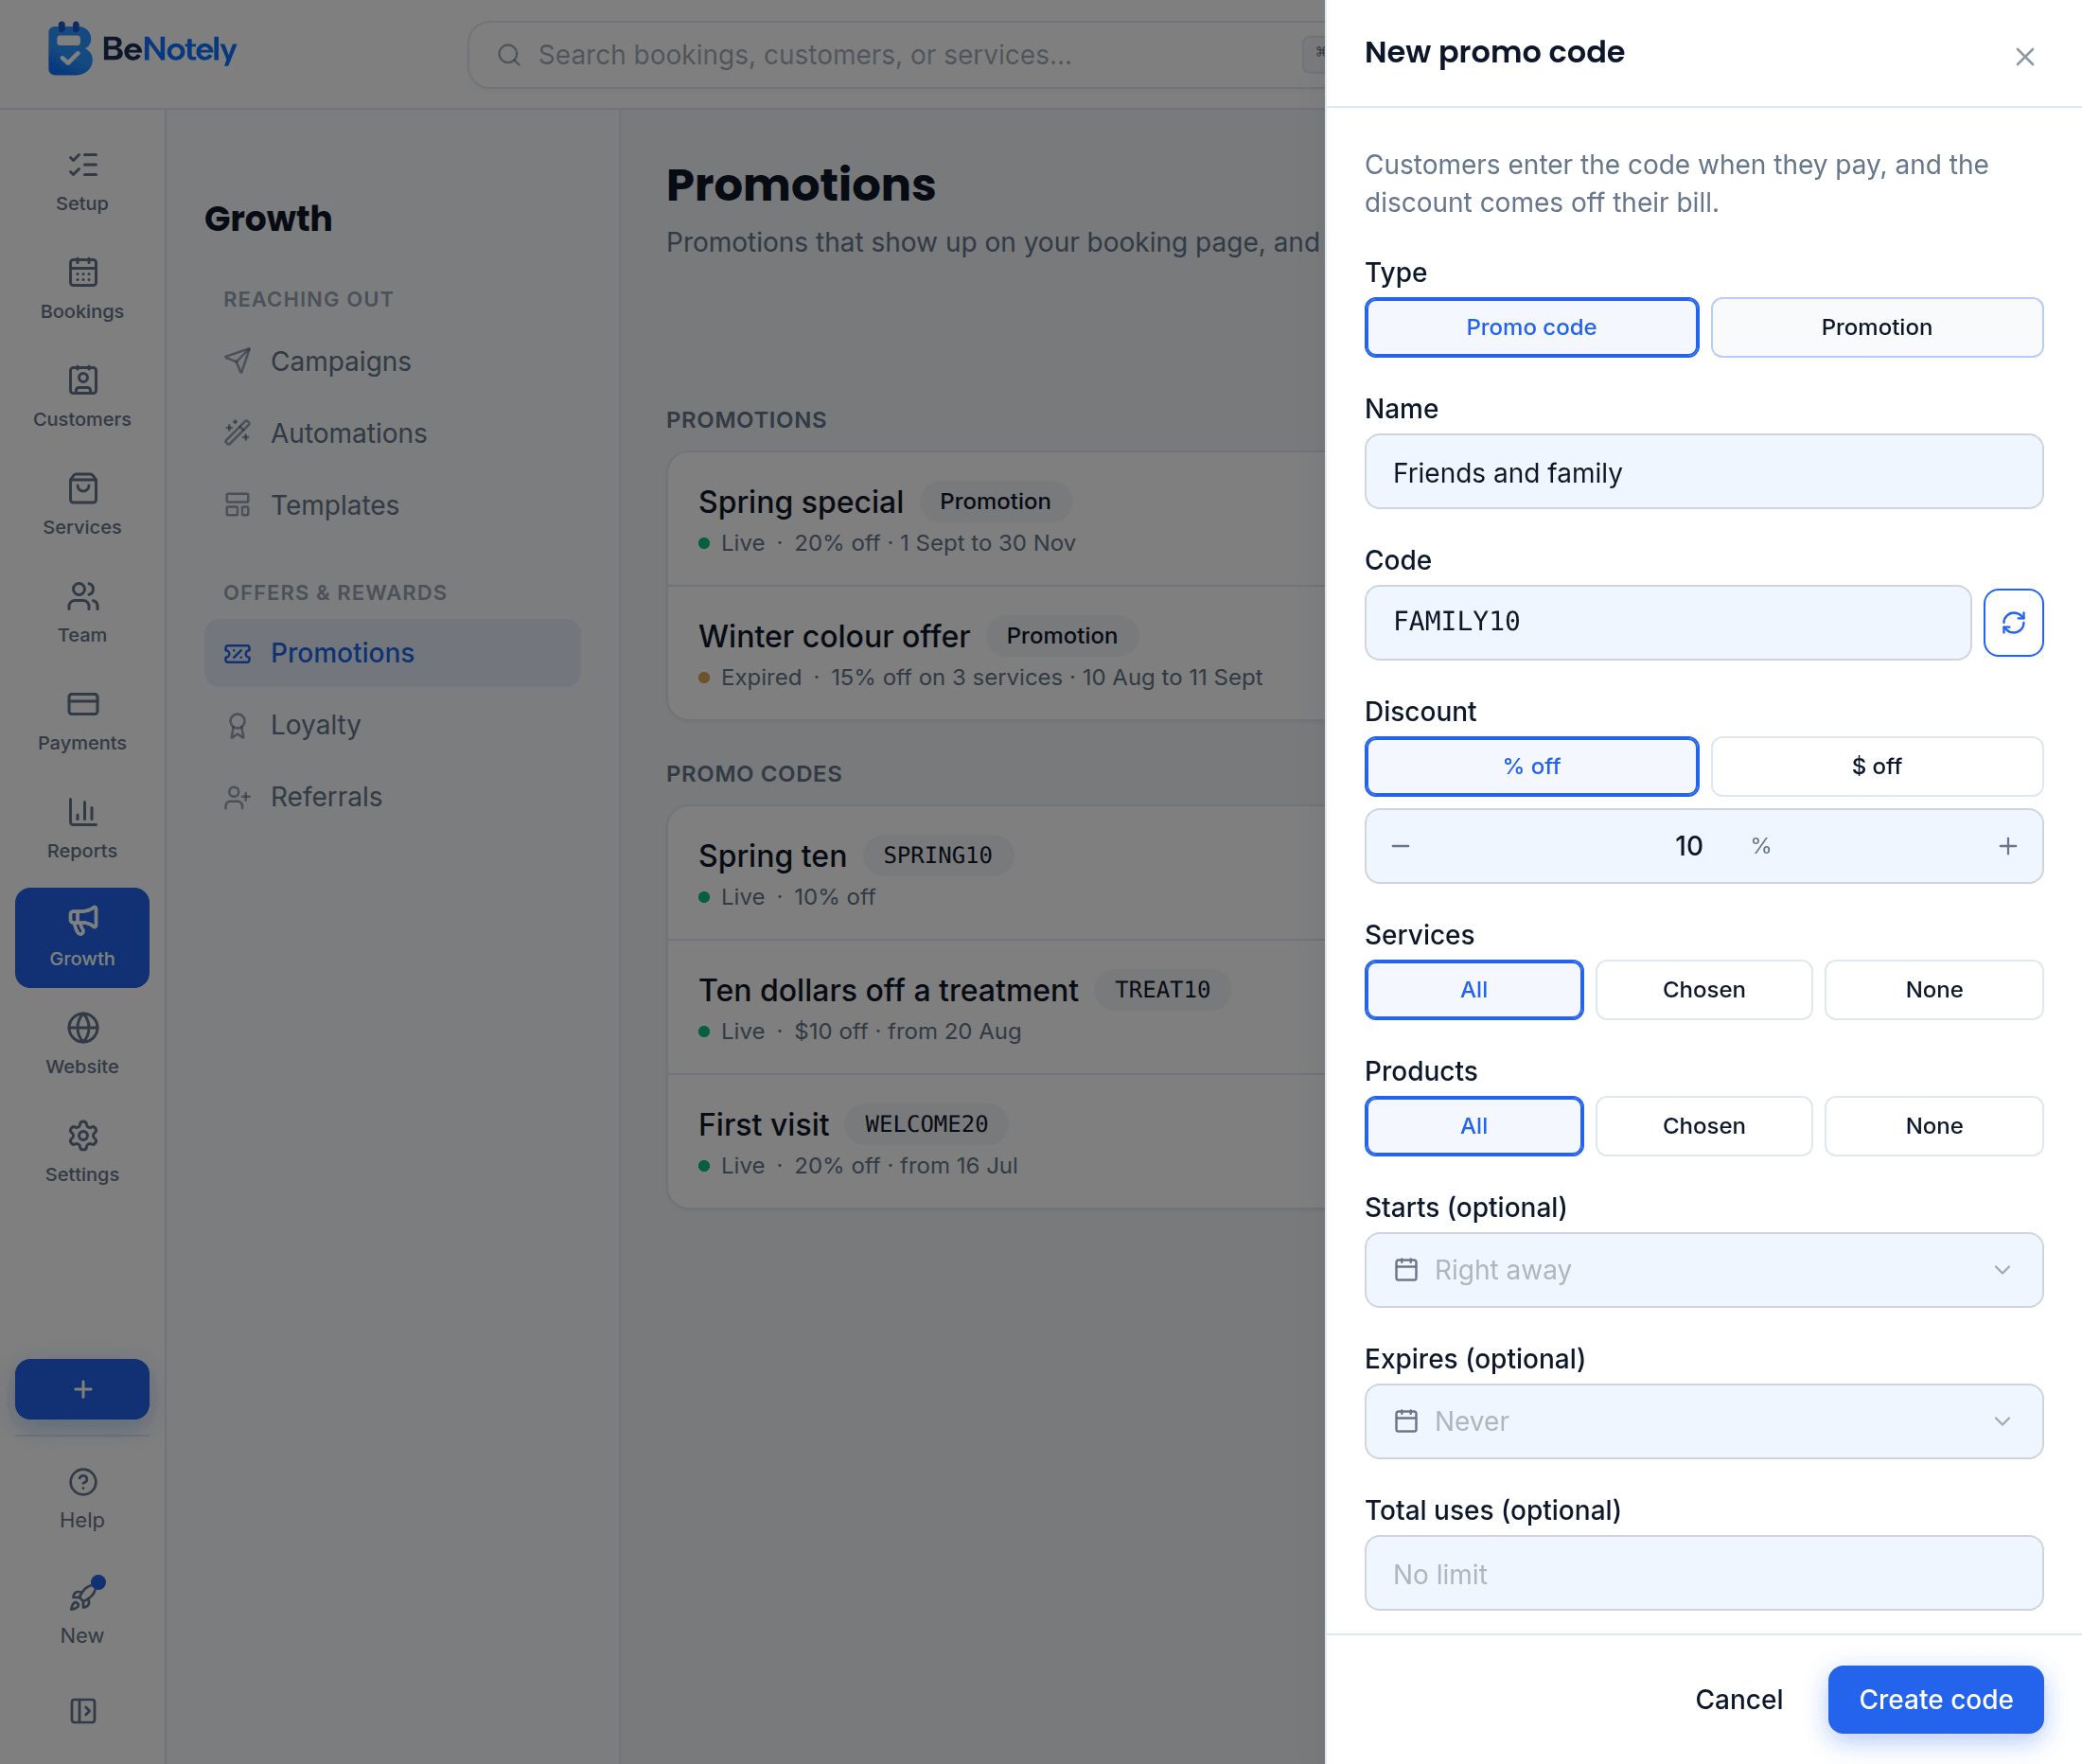2082x1764 pixels.
Task: Set Products to All
Action: [1474, 1126]
